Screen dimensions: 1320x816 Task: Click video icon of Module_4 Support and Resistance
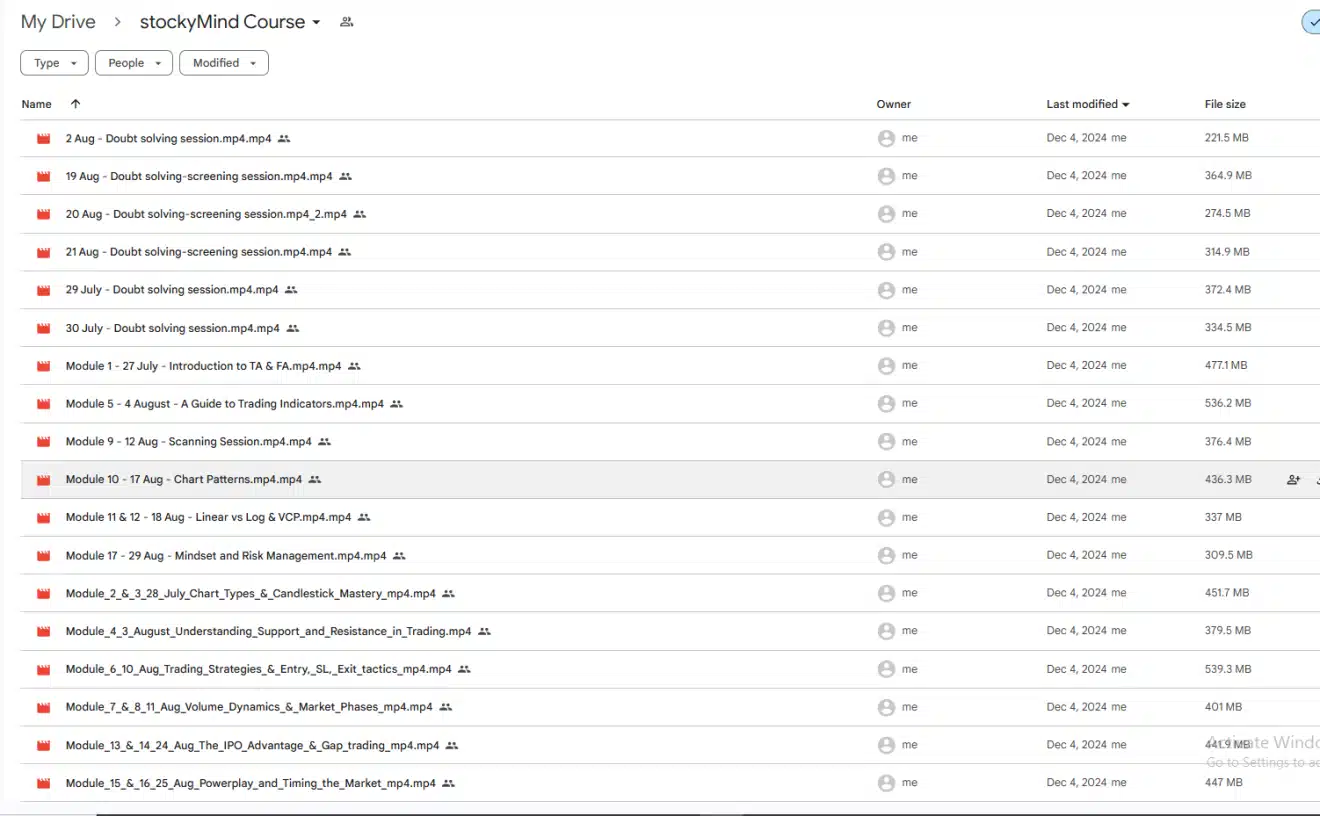[x=43, y=633]
